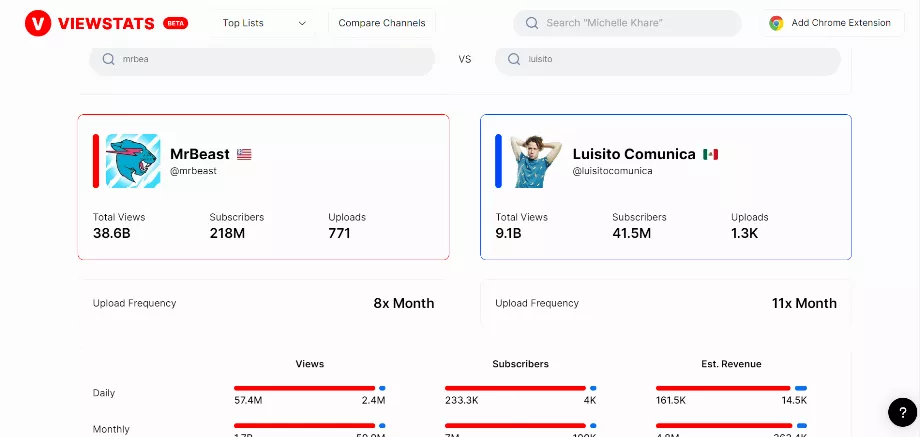
Task: Click Luisito Uploads value 1.3K
Action: pos(745,233)
